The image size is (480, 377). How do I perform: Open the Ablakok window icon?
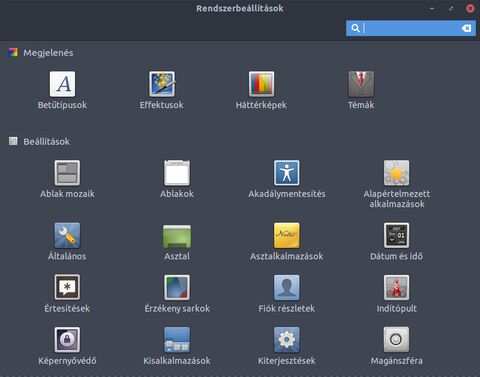(177, 173)
